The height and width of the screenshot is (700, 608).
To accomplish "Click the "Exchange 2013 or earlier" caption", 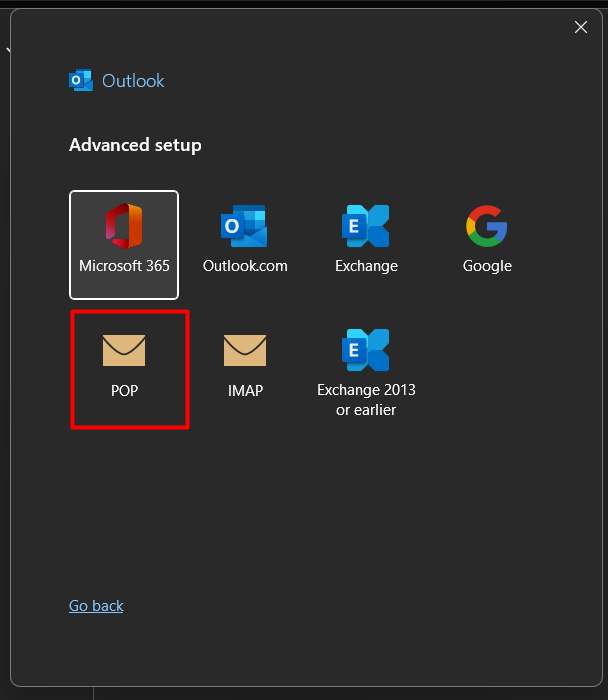I will 366,399.
